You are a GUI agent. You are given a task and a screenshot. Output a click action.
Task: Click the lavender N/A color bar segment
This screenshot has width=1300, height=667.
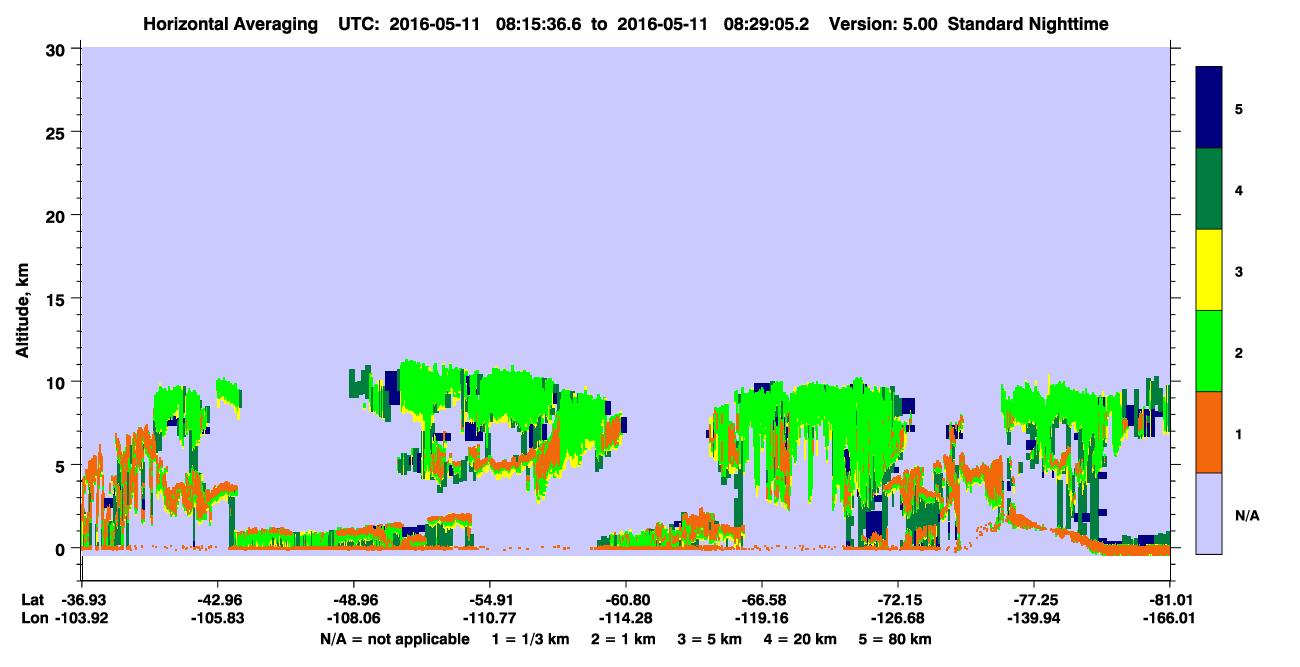pos(1209,513)
